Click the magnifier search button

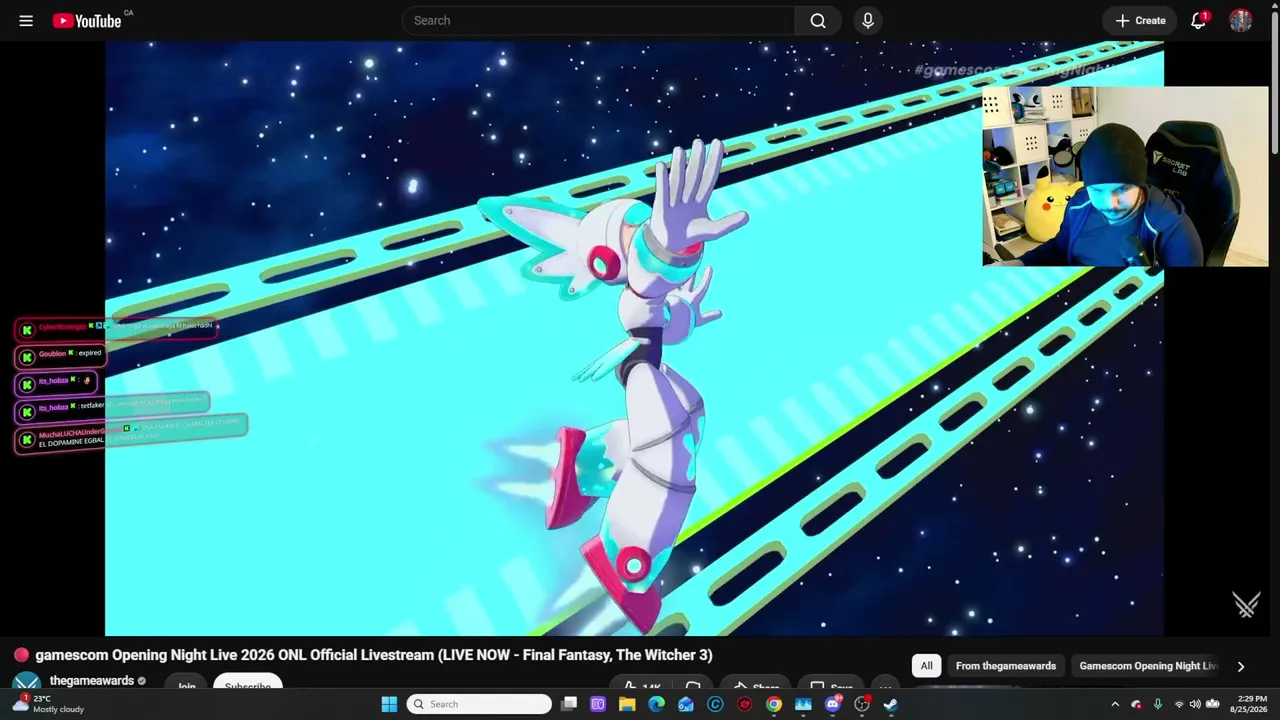coord(818,20)
